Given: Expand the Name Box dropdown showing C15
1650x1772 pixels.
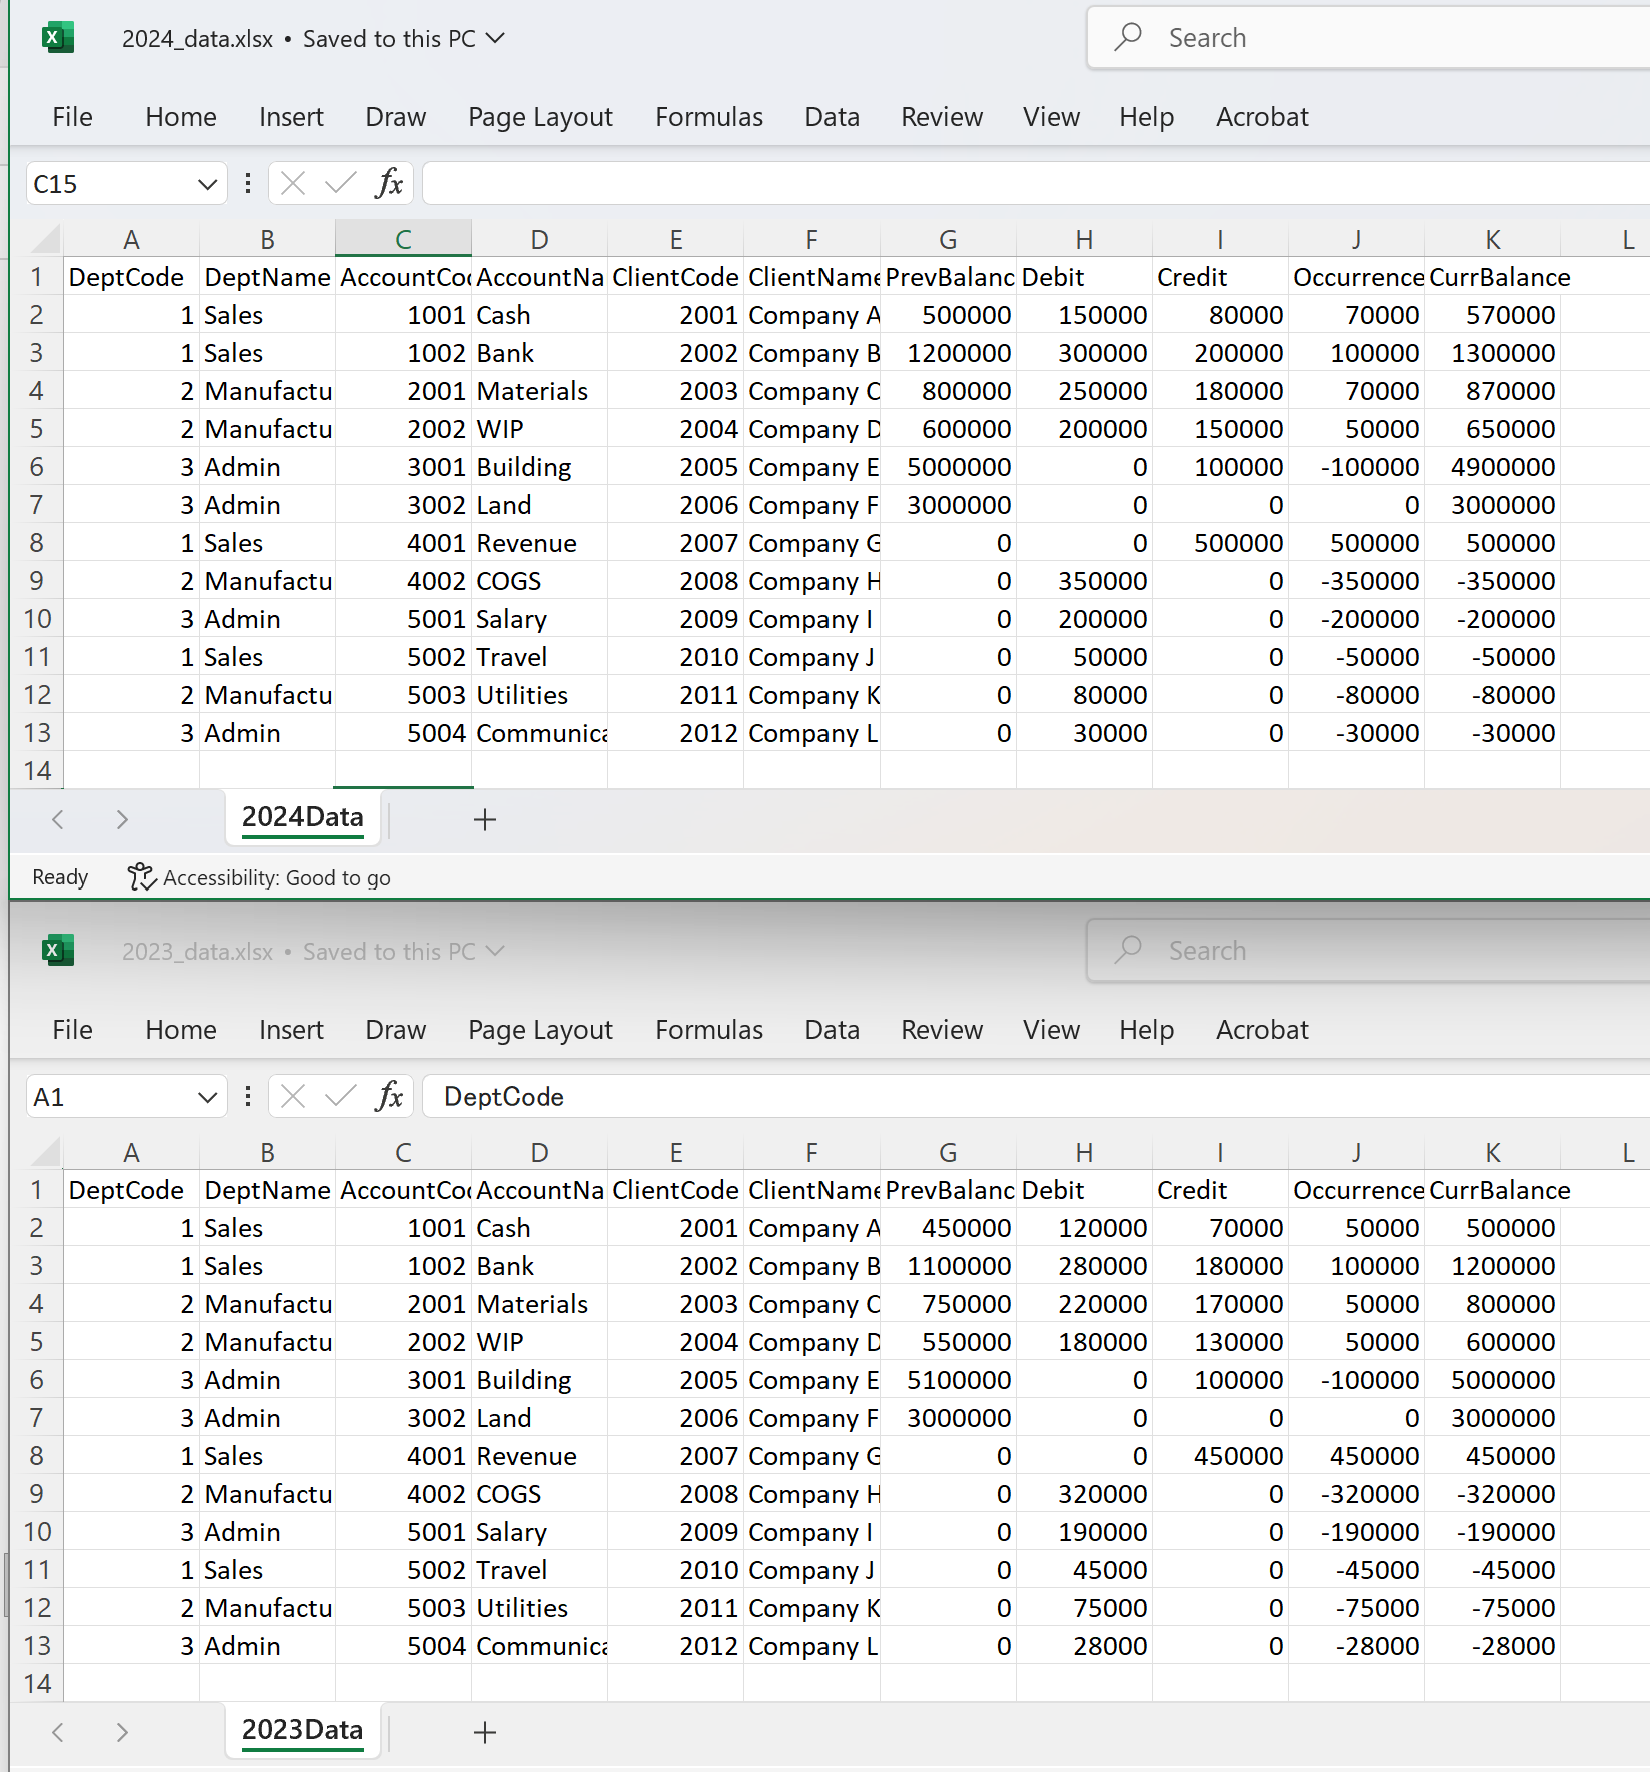Looking at the screenshot, I should pyautogui.click(x=207, y=184).
